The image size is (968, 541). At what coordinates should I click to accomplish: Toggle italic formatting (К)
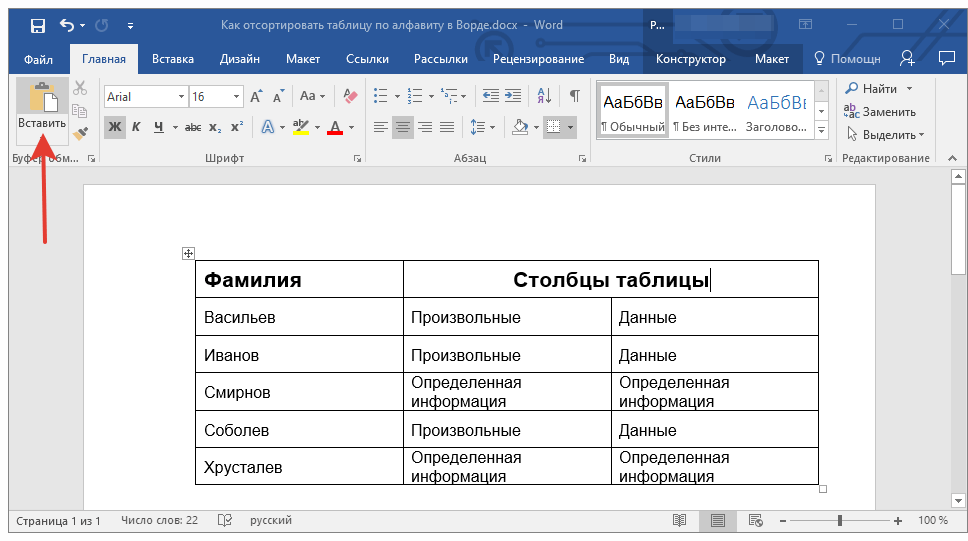[x=138, y=127]
